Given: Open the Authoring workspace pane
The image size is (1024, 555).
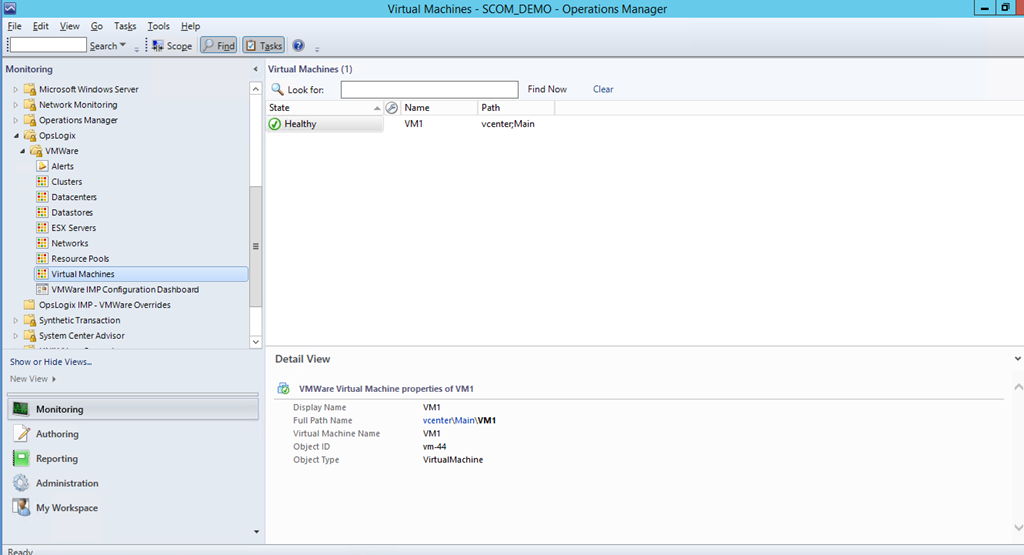Looking at the screenshot, I should [x=57, y=434].
